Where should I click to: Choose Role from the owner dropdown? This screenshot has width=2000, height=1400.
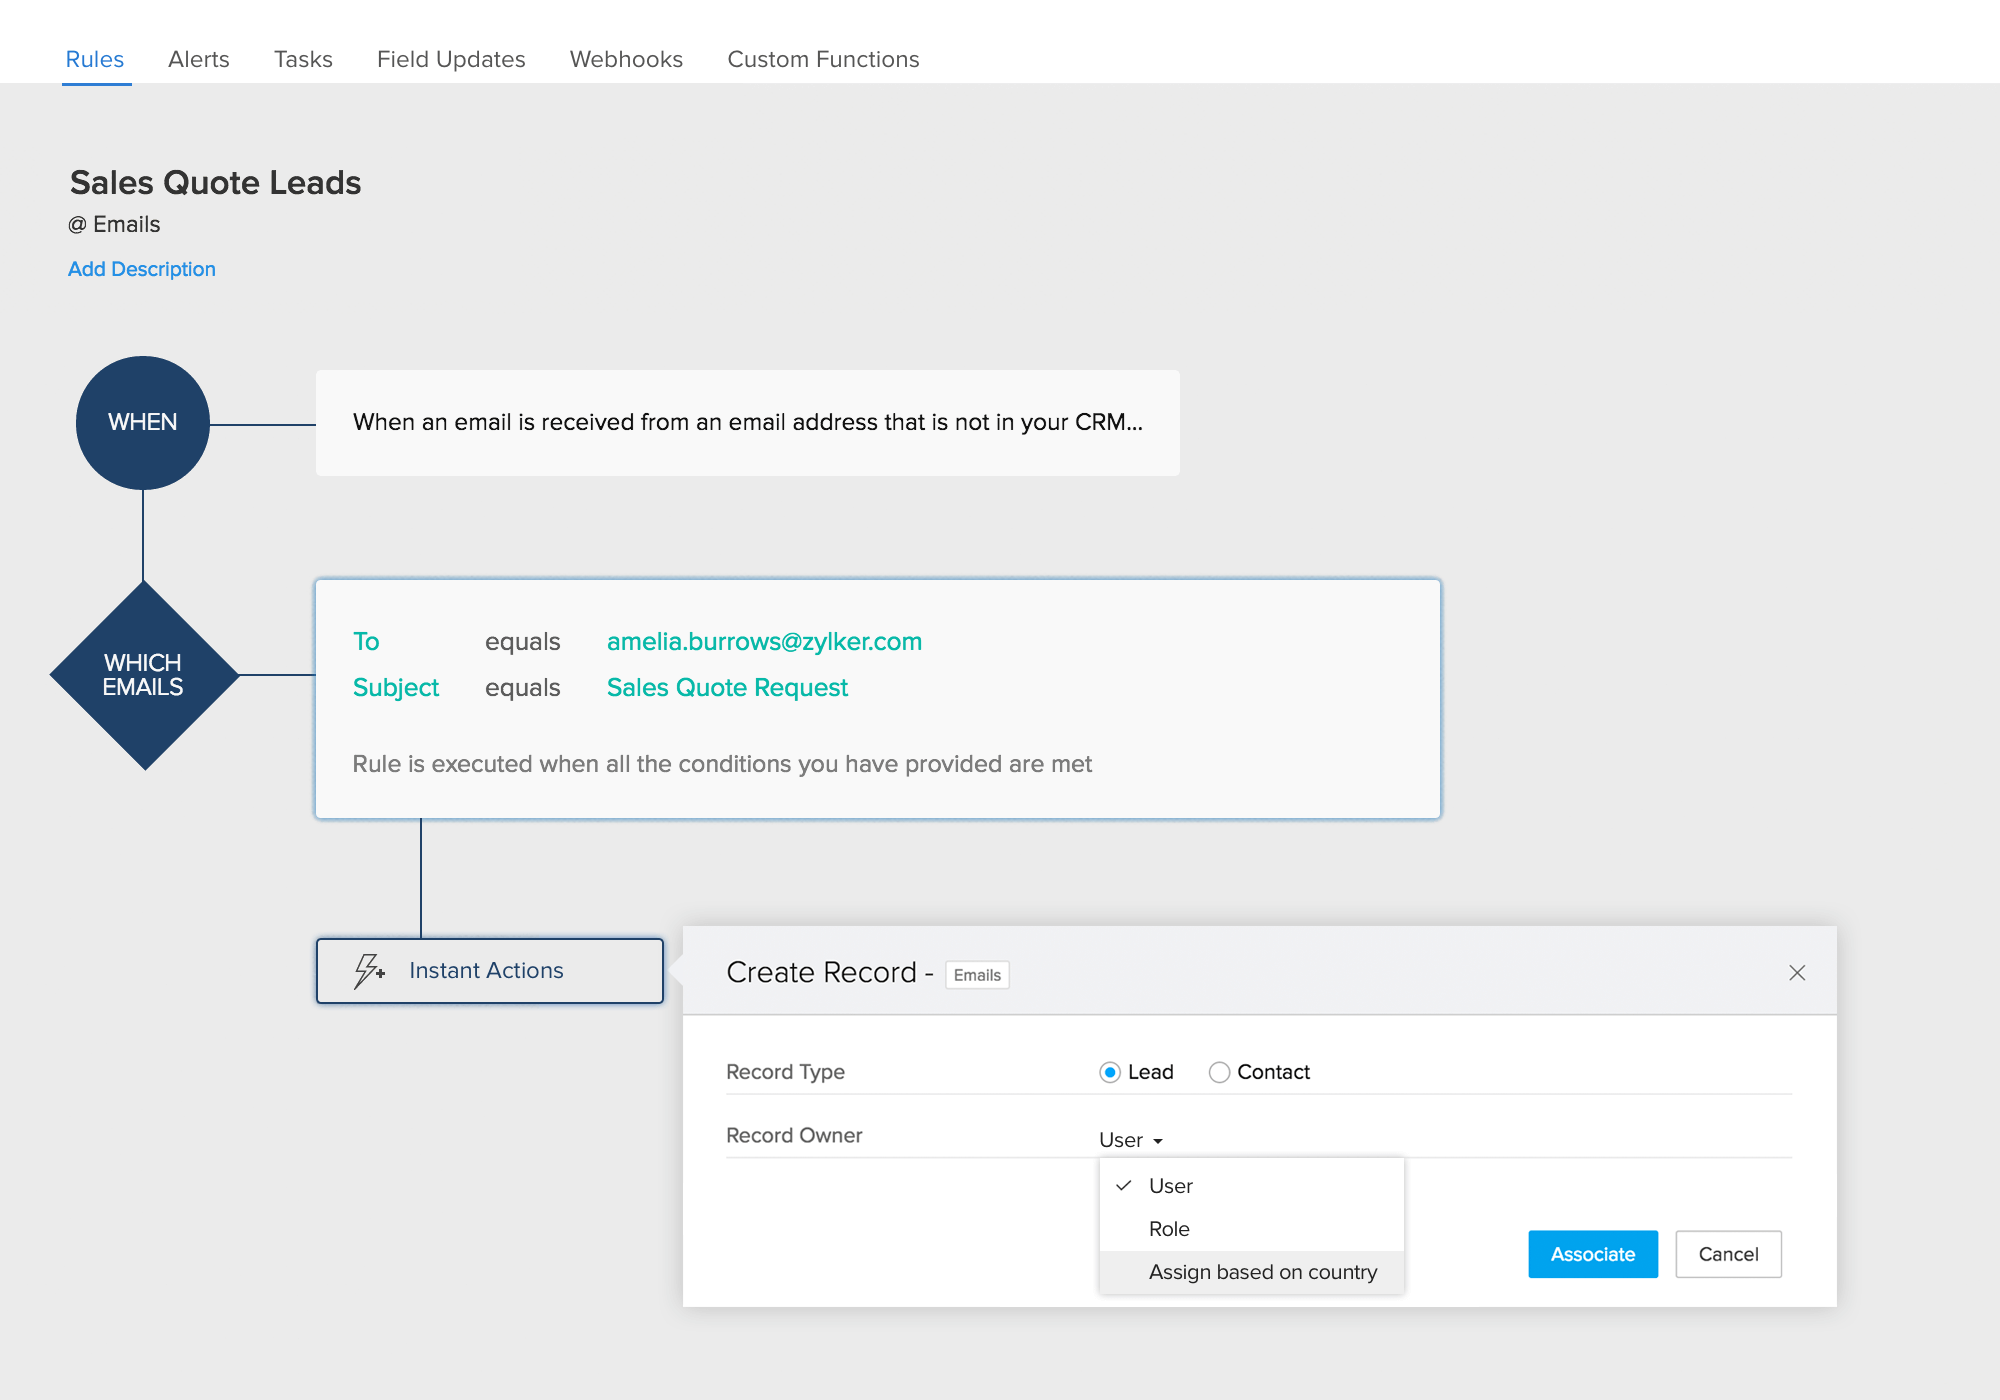pos(1168,1229)
